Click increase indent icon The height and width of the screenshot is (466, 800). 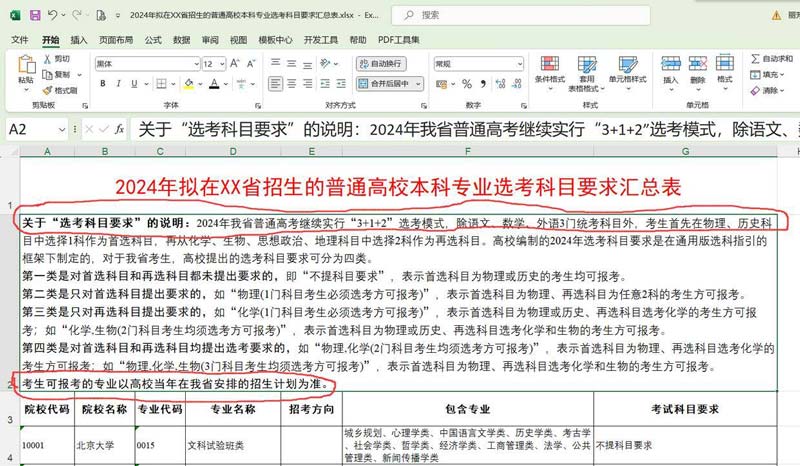pyautogui.click(x=341, y=83)
